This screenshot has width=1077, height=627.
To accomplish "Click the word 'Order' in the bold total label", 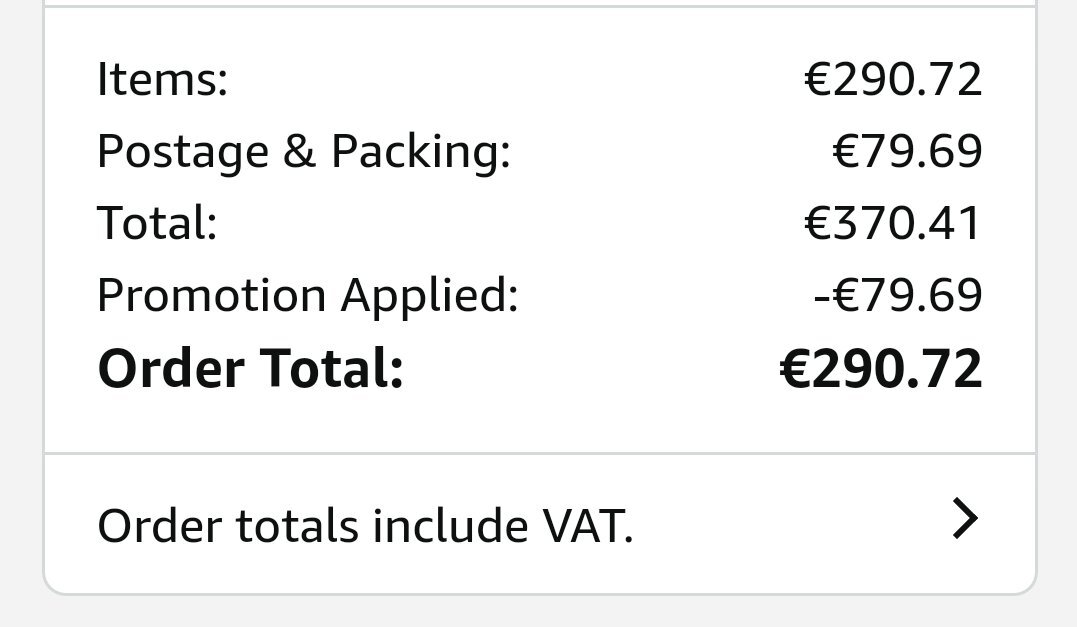I will tap(171, 369).
